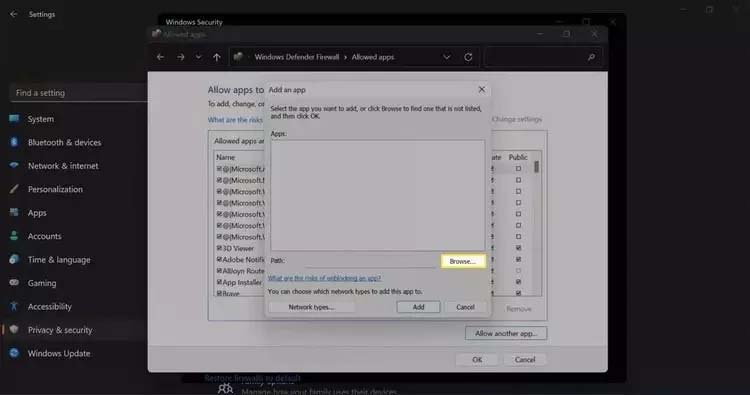Close the Add an app dialog

click(x=482, y=89)
